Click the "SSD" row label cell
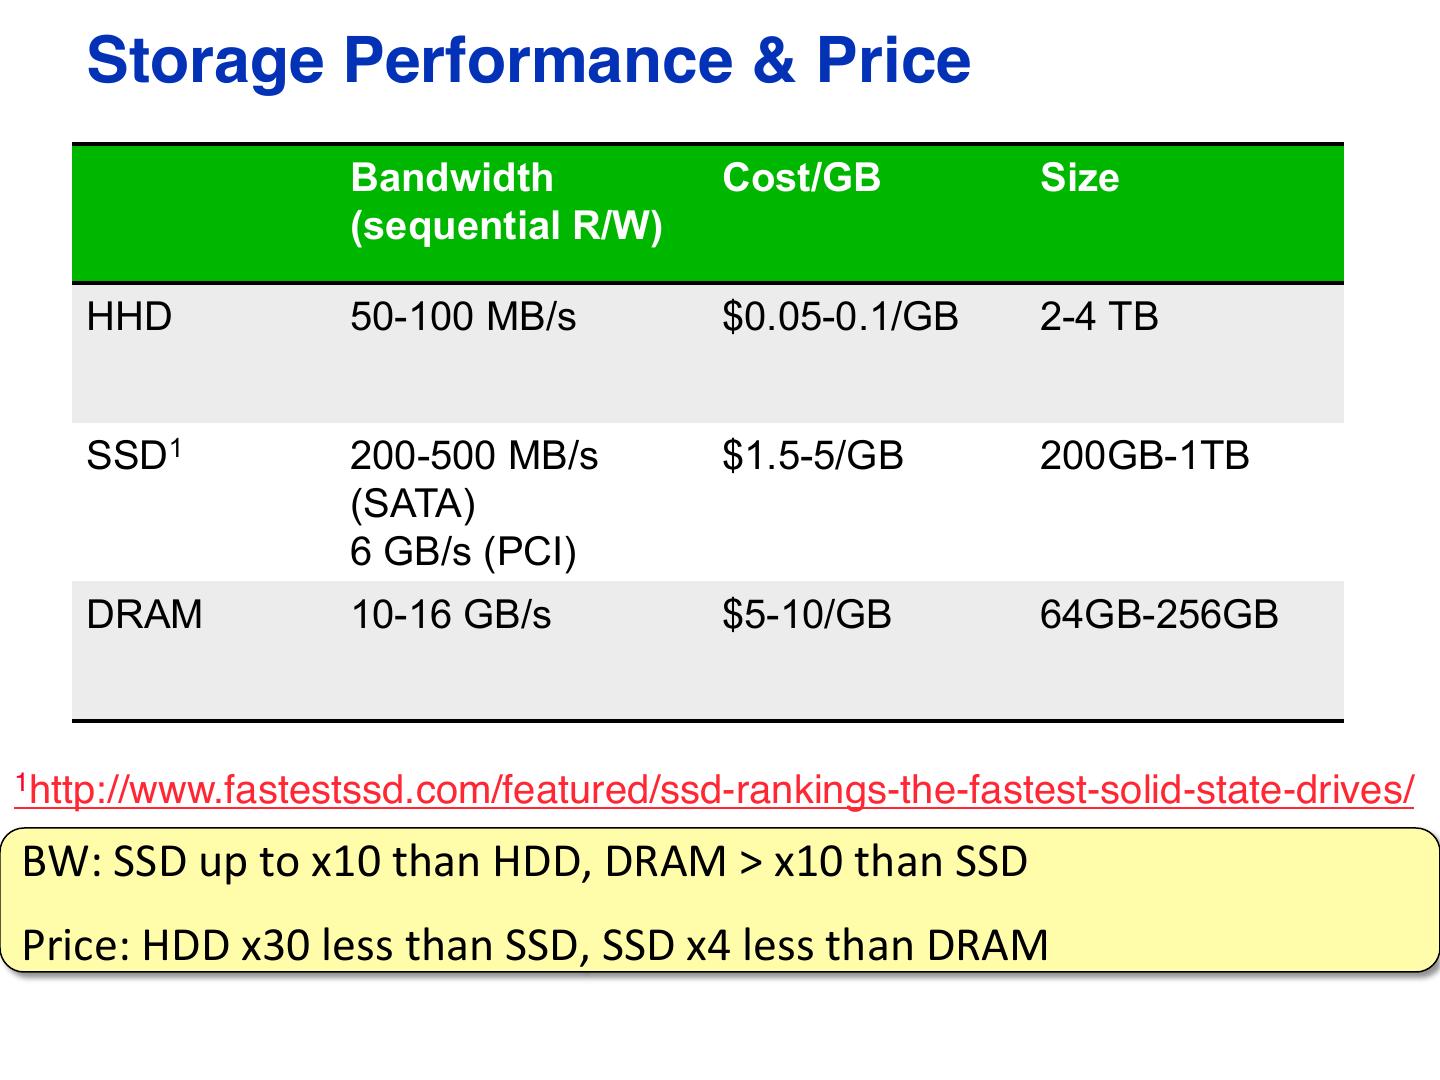This screenshot has height=1080, width=1440. [134, 456]
